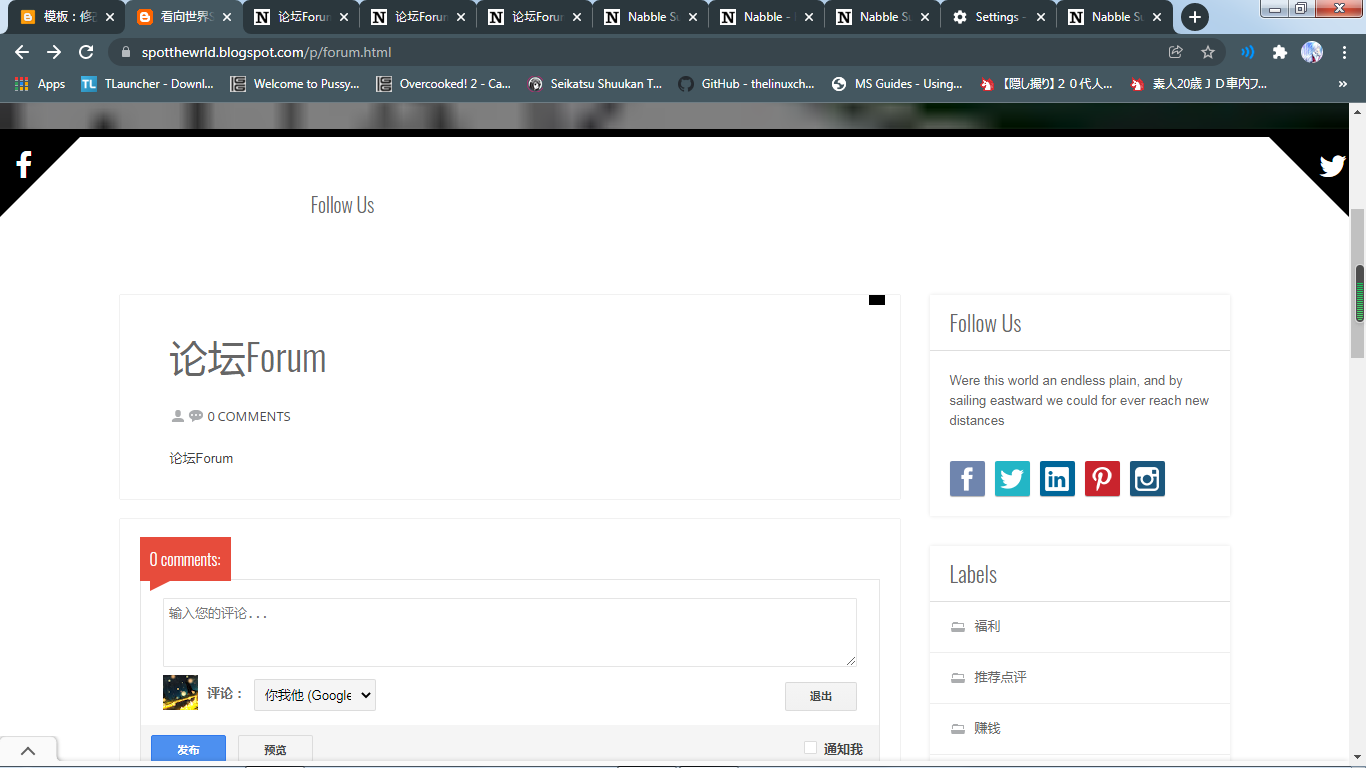Image resolution: width=1366 pixels, height=768 pixels.
Task: Click the 退出 sign out button
Action: click(x=820, y=696)
